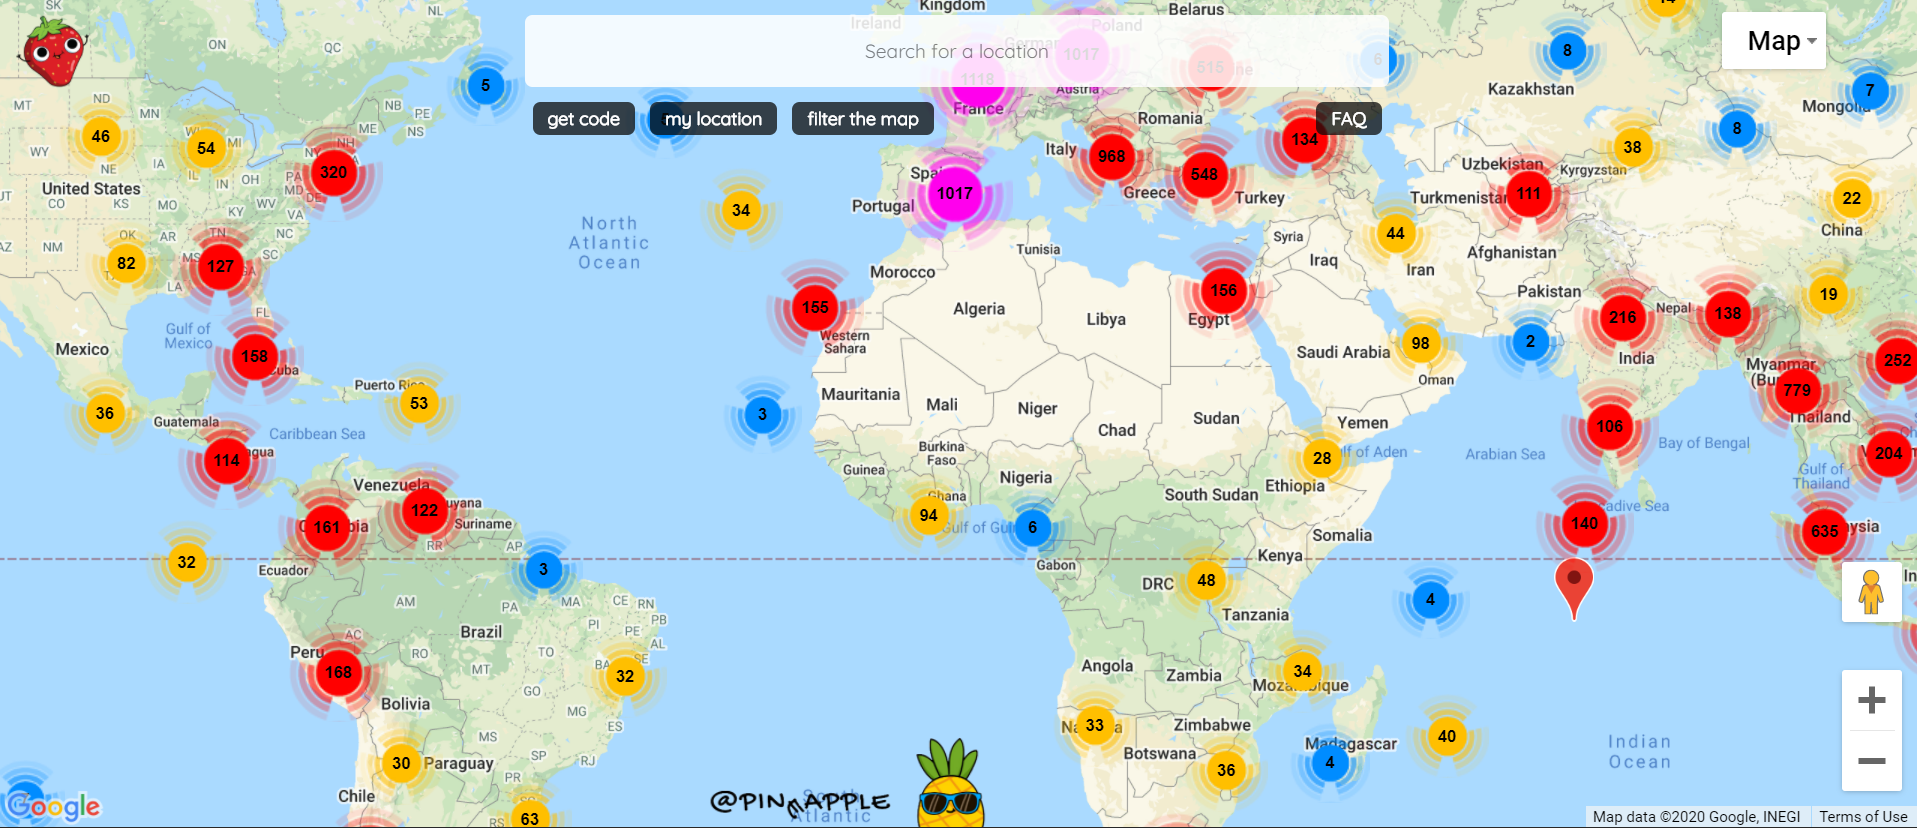Select the red 156 cluster over Egypt
This screenshot has height=828, width=1917.
1223,290
